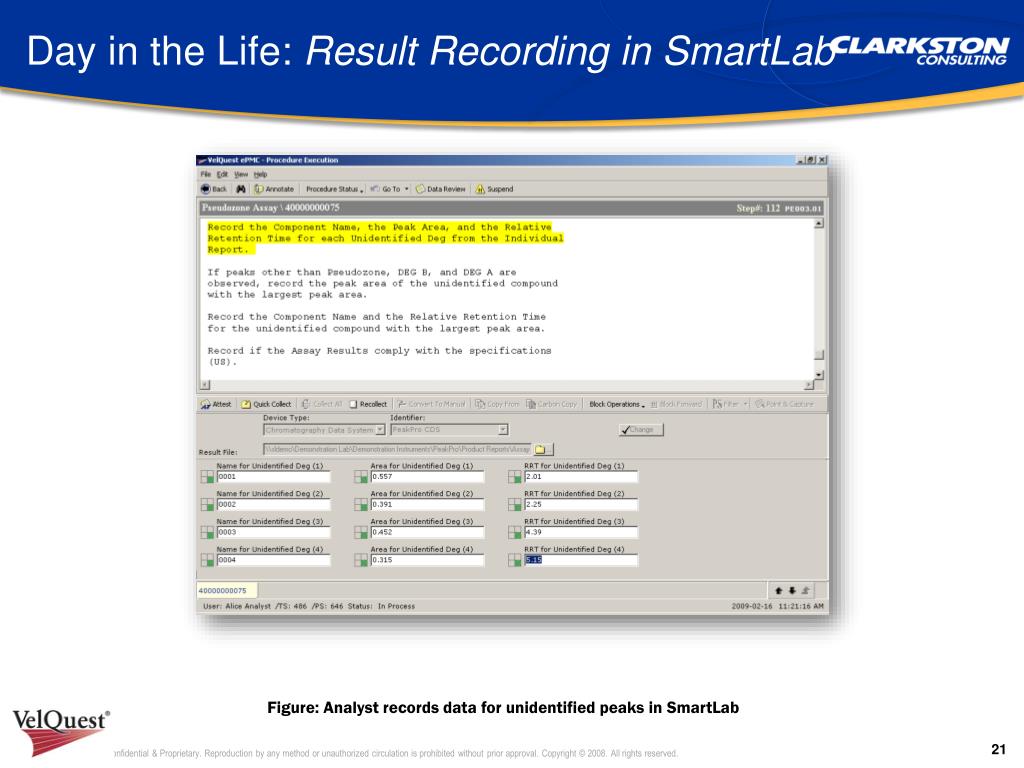Open the Filter dropdown in lower toolbar
This screenshot has height=768, width=1024.
point(729,404)
